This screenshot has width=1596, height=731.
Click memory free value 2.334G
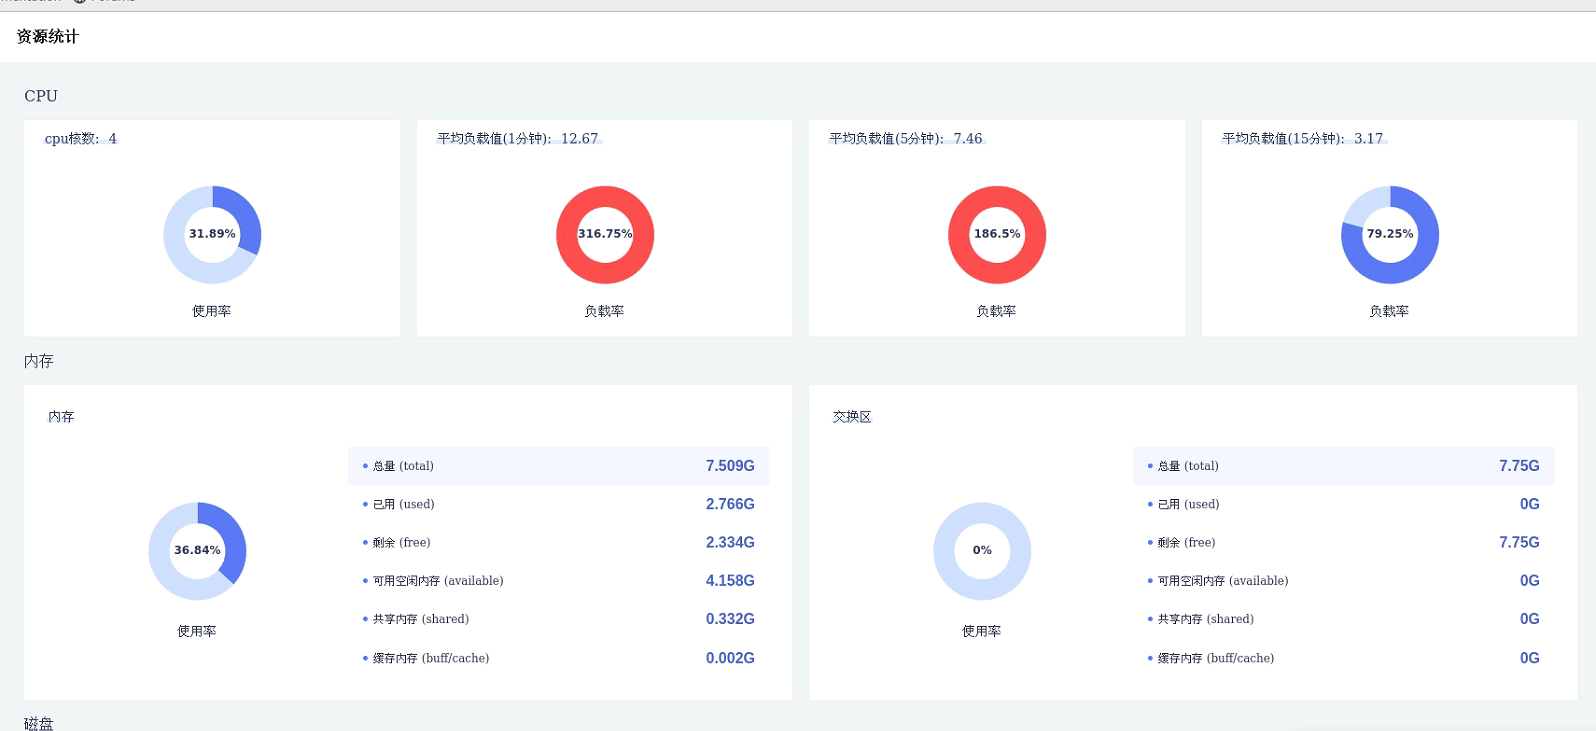730,542
